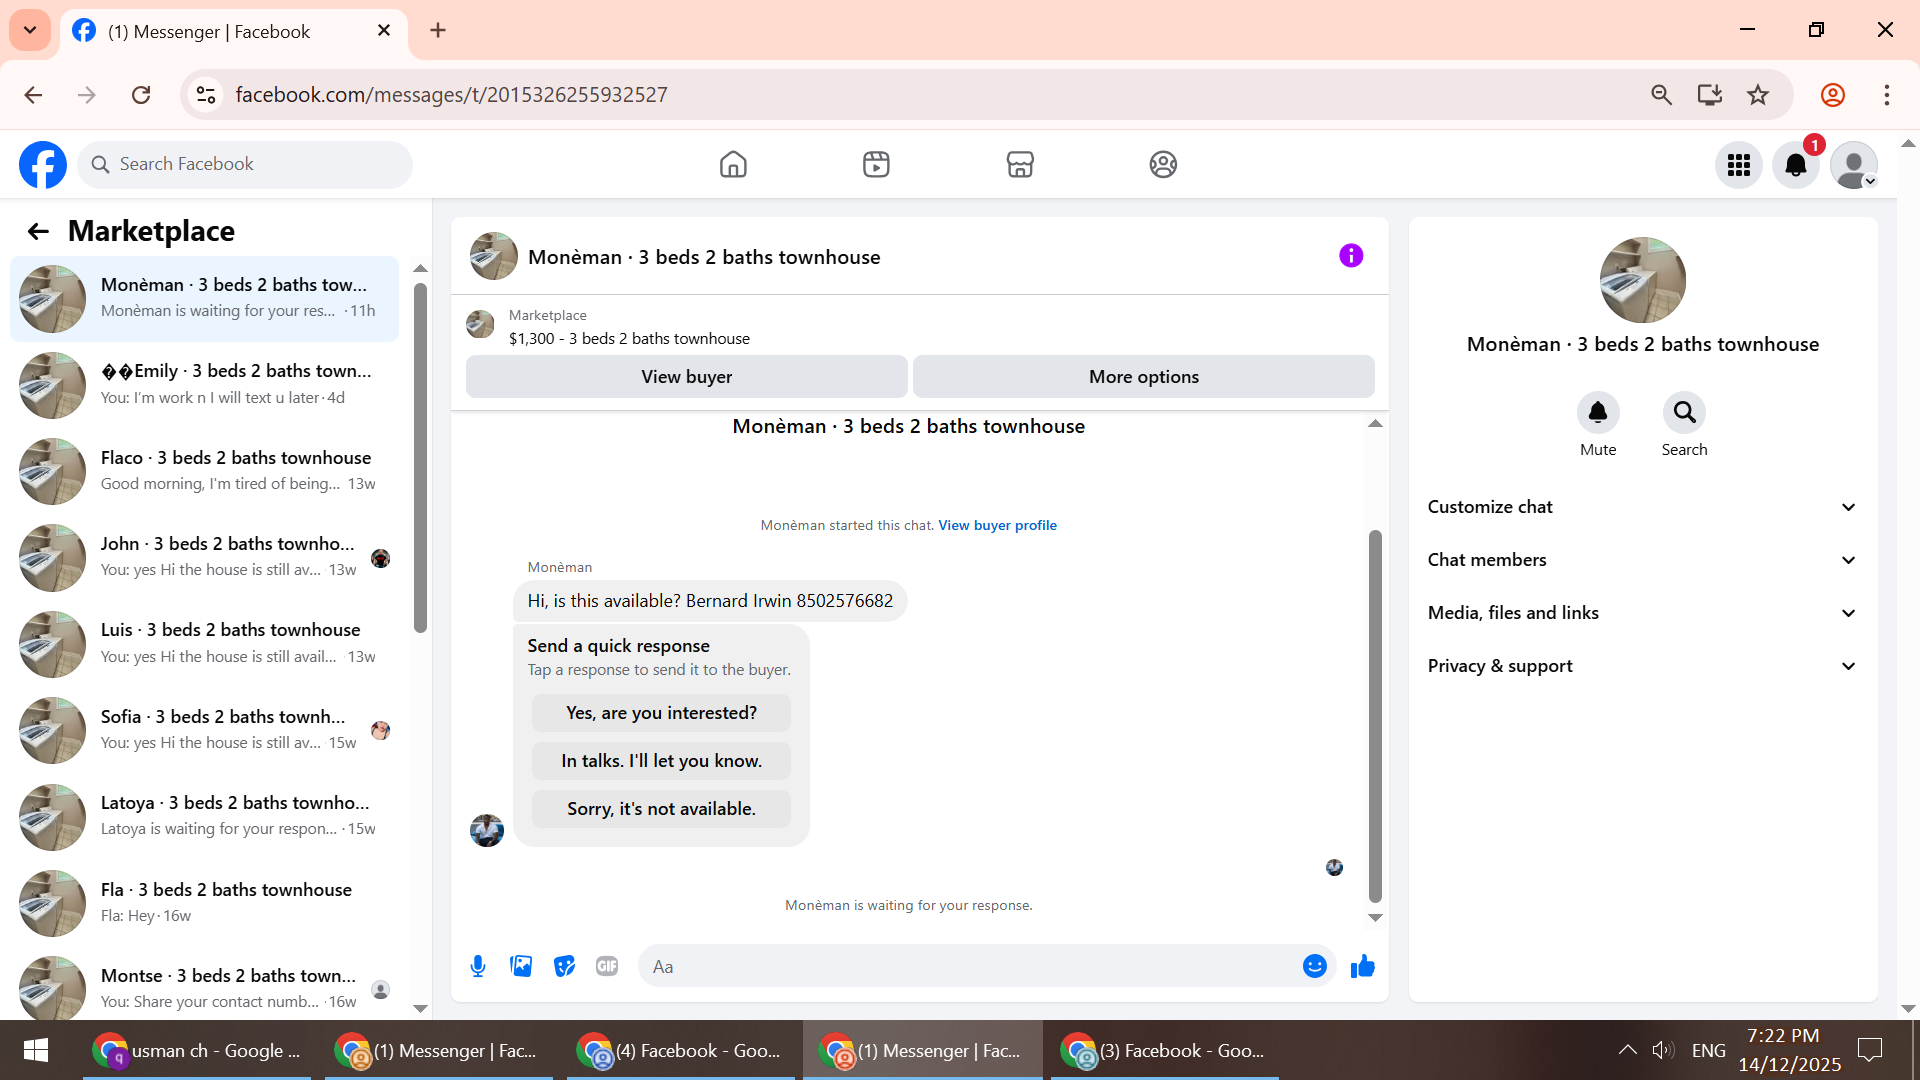Click the purple conversation info icon
Viewport: 1920px width, 1080px height.
pyautogui.click(x=1351, y=256)
